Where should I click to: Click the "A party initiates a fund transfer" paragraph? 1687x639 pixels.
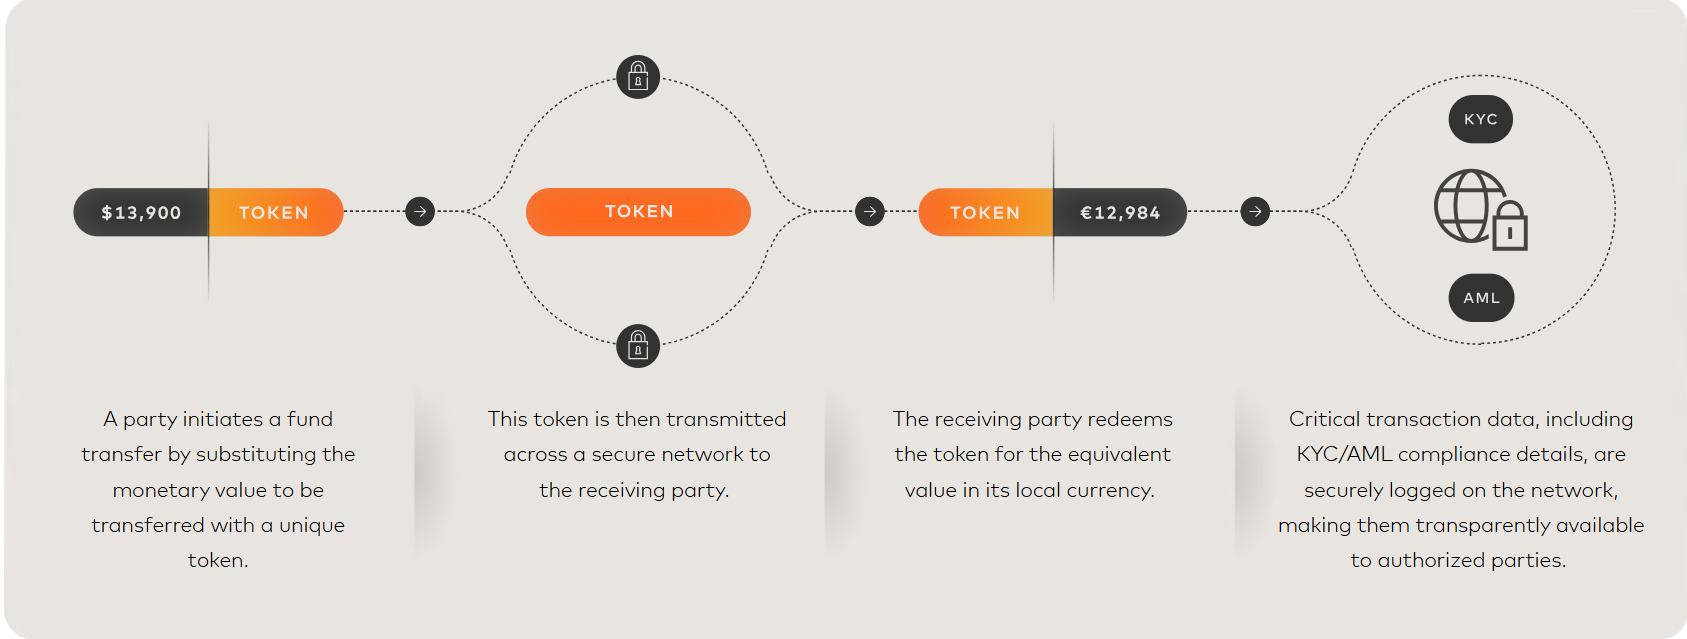pos(218,489)
